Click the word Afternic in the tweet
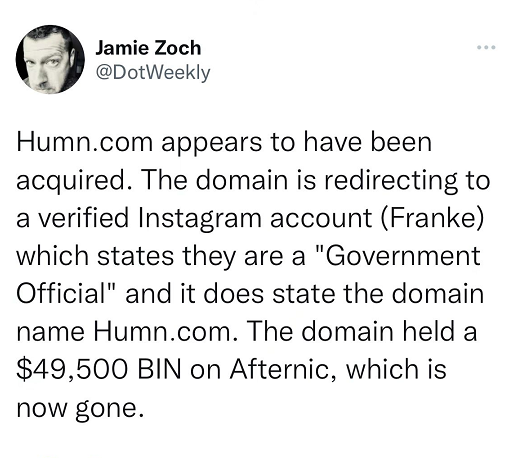The image size is (505, 458). [283, 370]
